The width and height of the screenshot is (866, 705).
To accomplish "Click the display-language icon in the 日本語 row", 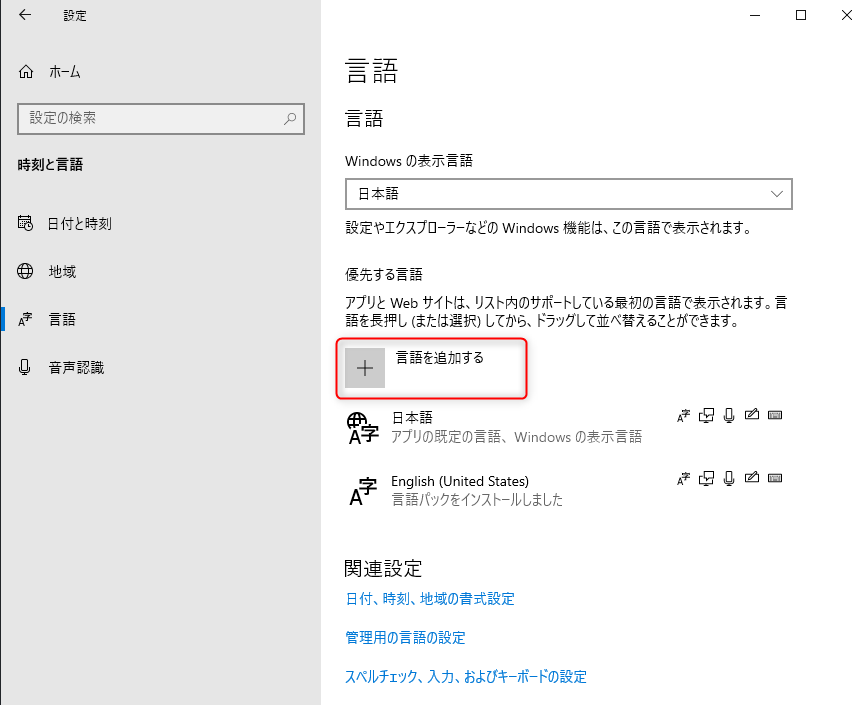I will [685, 416].
